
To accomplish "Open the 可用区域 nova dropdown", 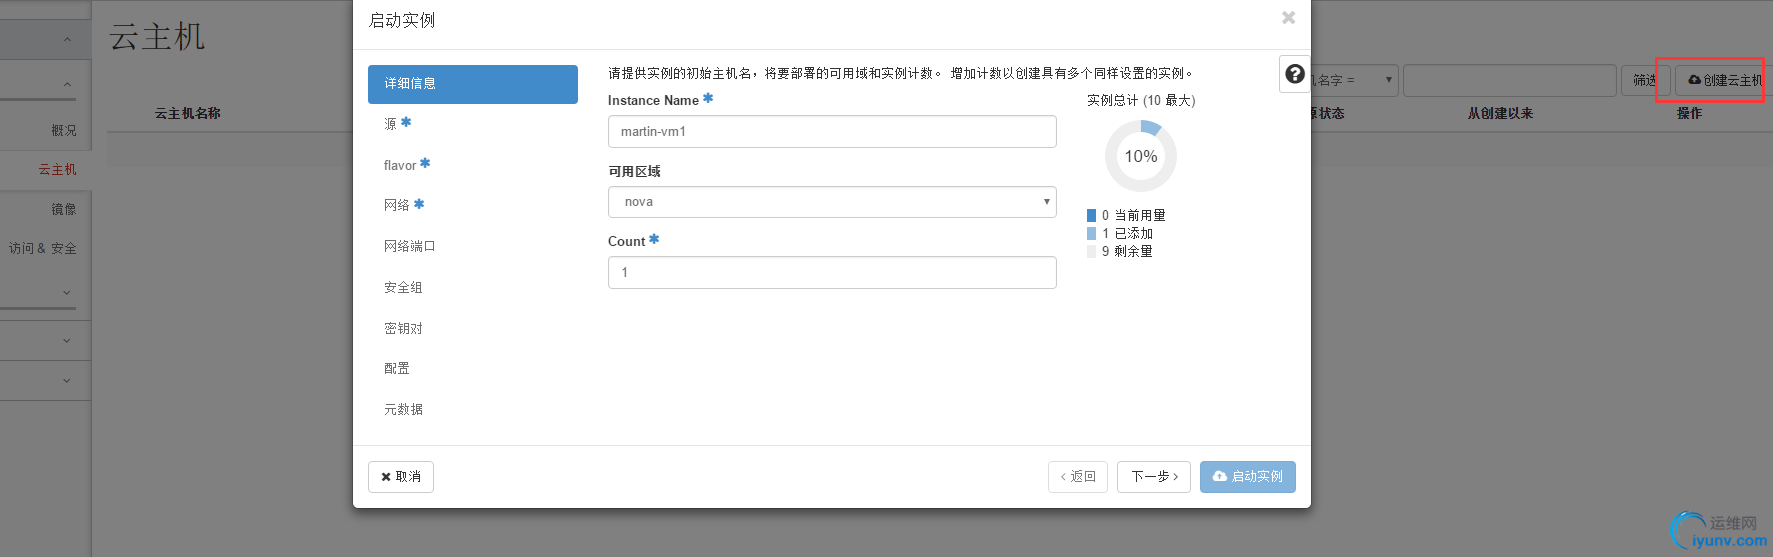I will pos(832,202).
